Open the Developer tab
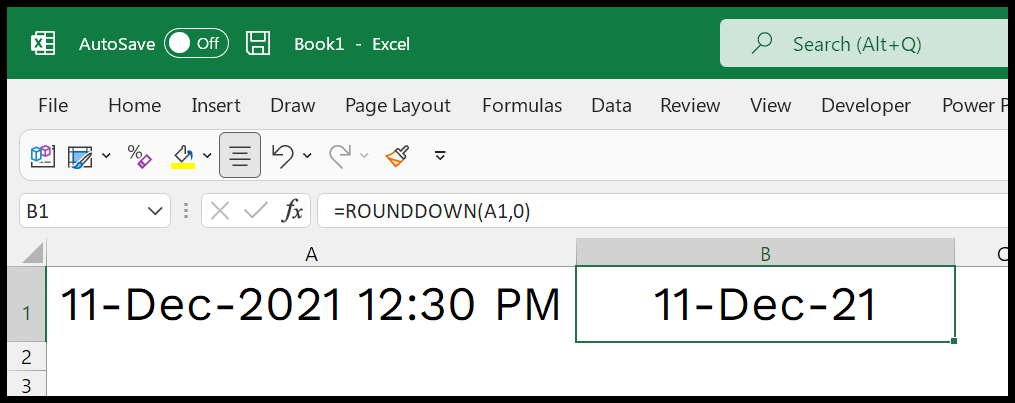1015x403 pixels. coord(865,105)
